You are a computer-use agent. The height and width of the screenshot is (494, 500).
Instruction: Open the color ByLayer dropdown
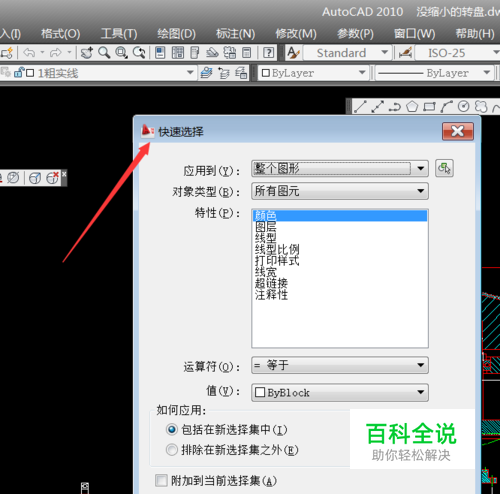tap(362, 73)
